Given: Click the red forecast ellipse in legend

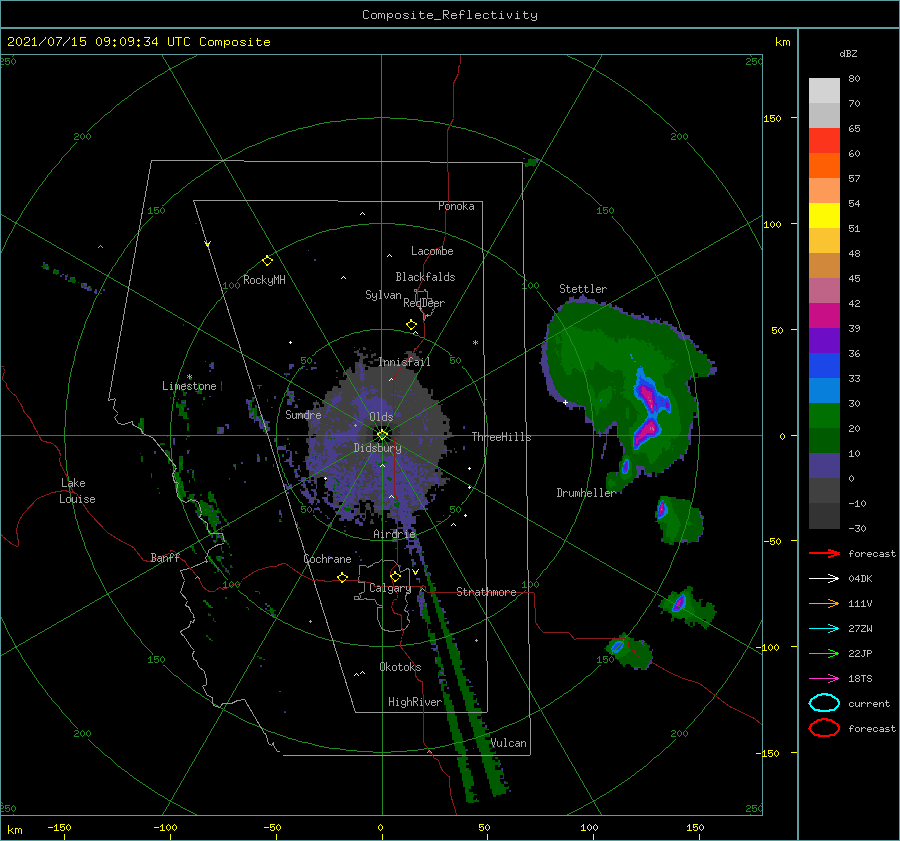Looking at the screenshot, I should coord(824,728).
